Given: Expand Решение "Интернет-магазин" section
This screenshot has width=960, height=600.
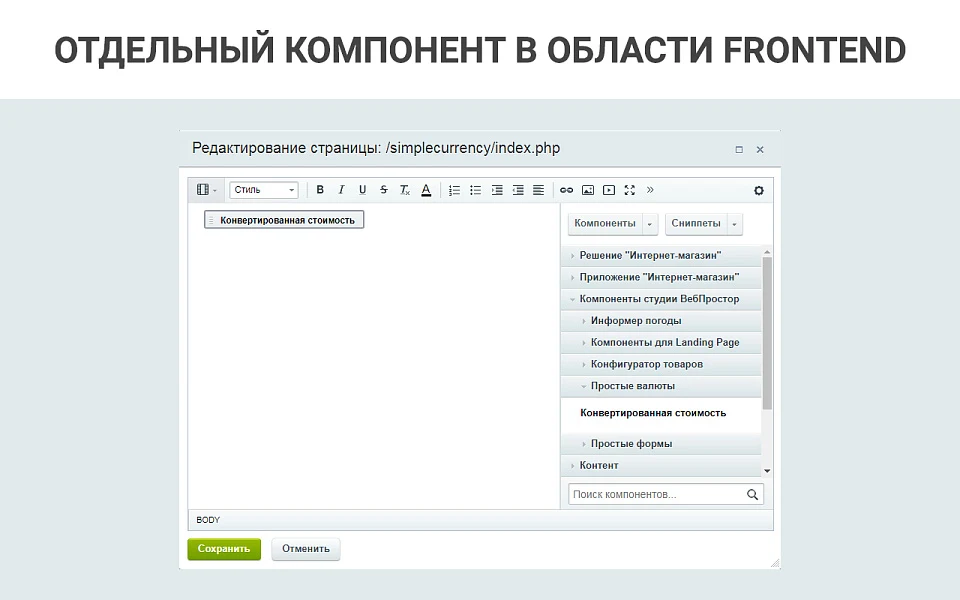Looking at the screenshot, I should click(661, 255).
